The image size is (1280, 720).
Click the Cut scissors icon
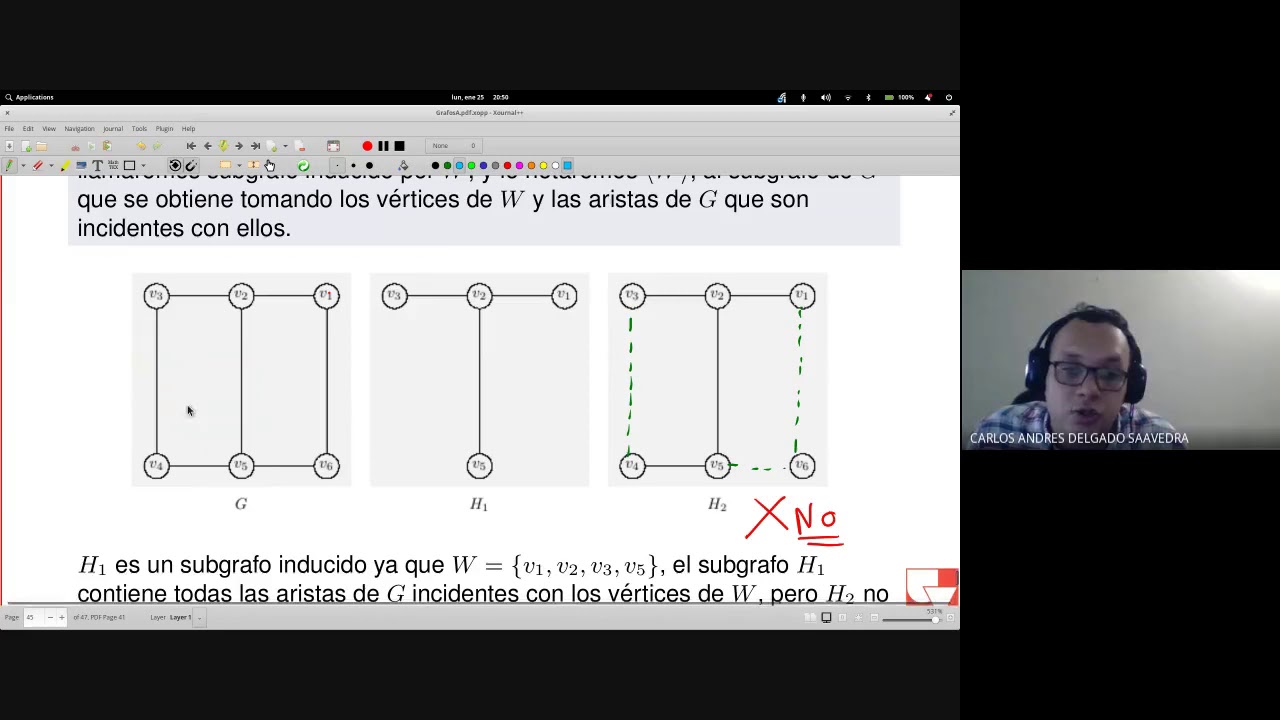pyautogui.click(x=75, y=147)
